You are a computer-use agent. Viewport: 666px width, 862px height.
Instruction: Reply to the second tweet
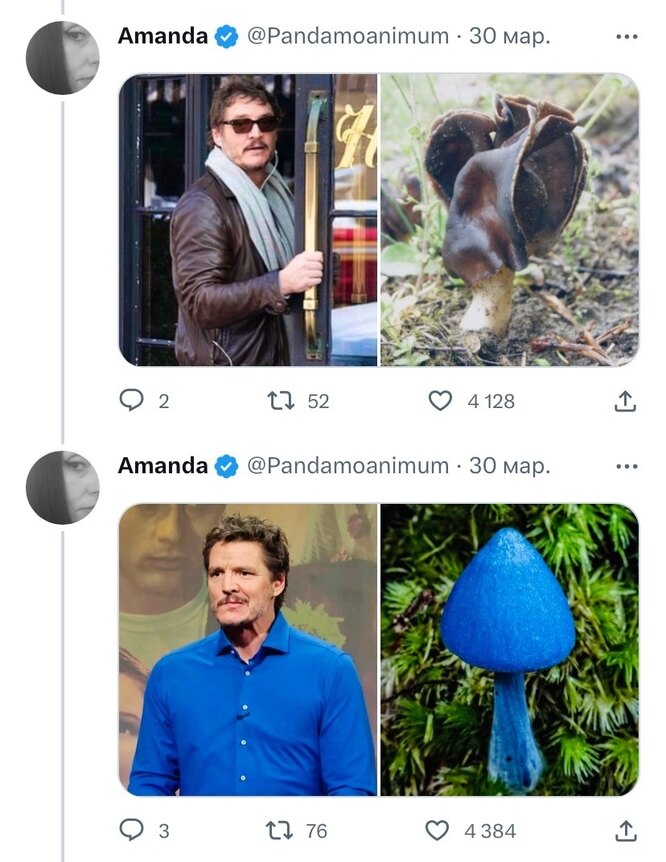coord(132,830)
